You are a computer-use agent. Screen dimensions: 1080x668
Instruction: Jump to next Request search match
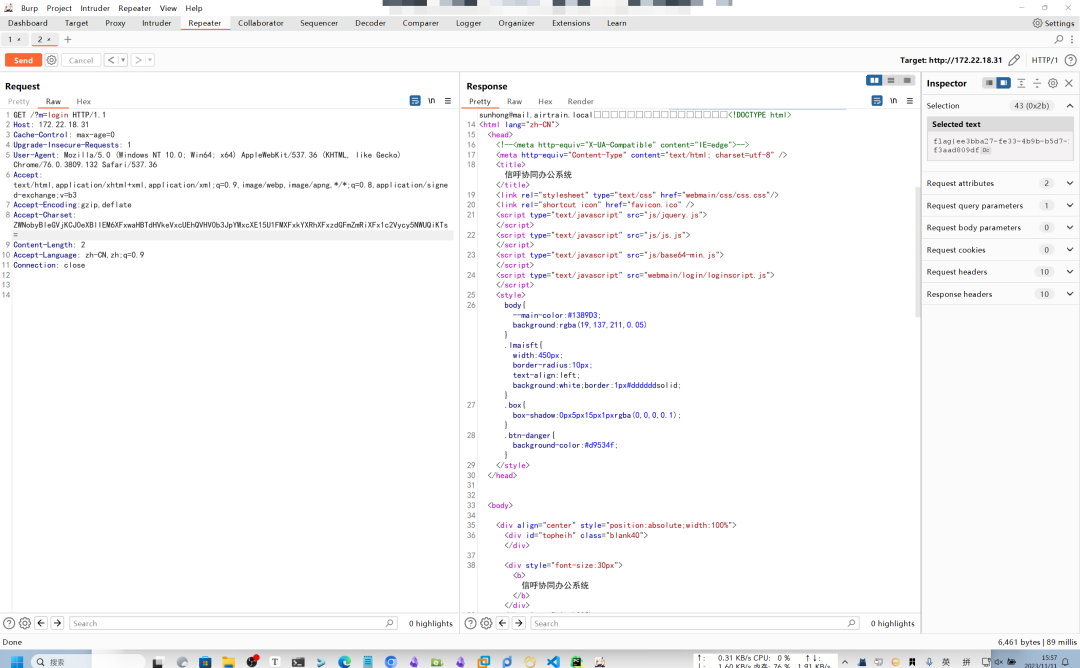57,623
